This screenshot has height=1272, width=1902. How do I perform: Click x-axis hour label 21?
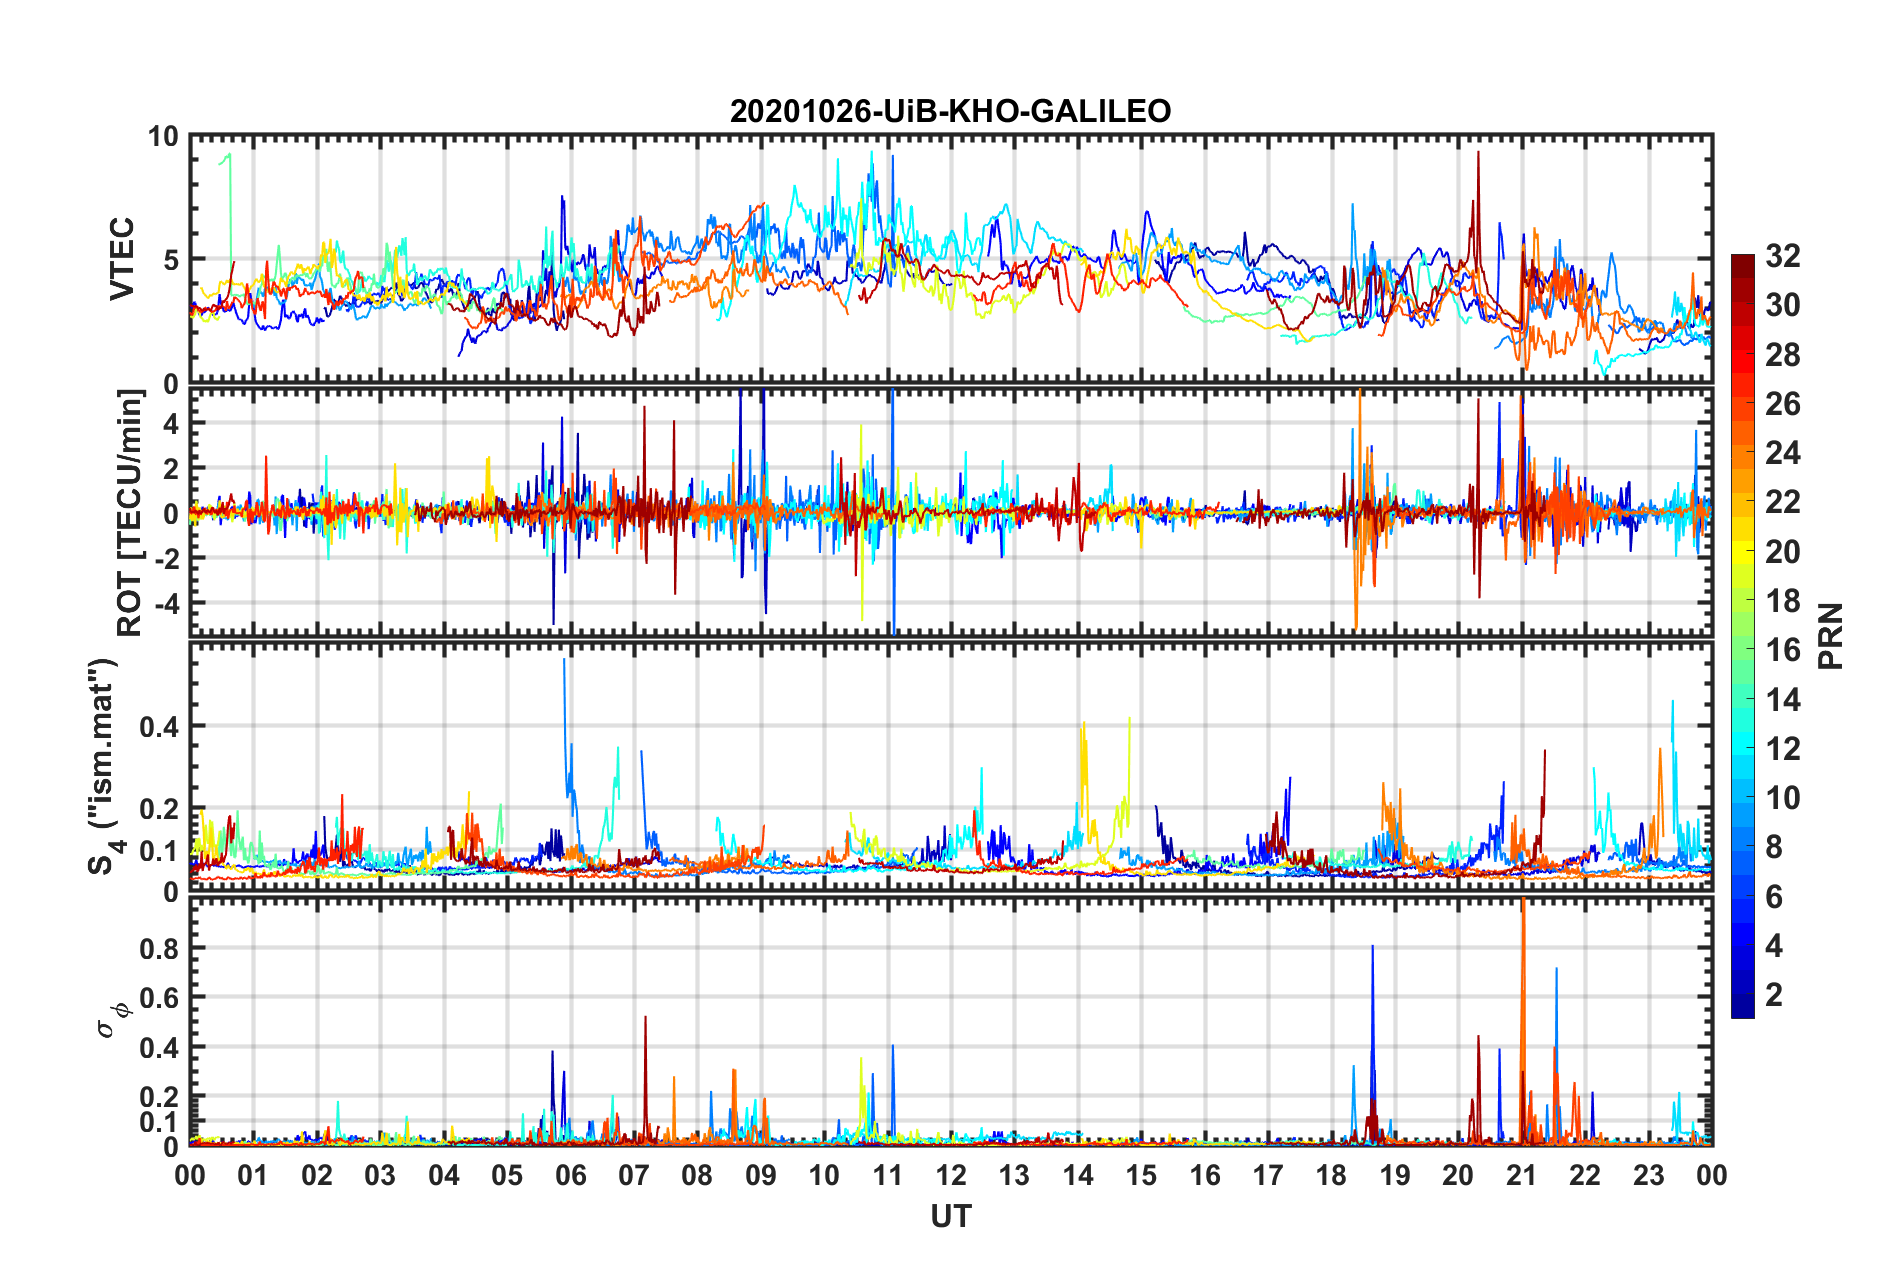tap(1522, 1175)
